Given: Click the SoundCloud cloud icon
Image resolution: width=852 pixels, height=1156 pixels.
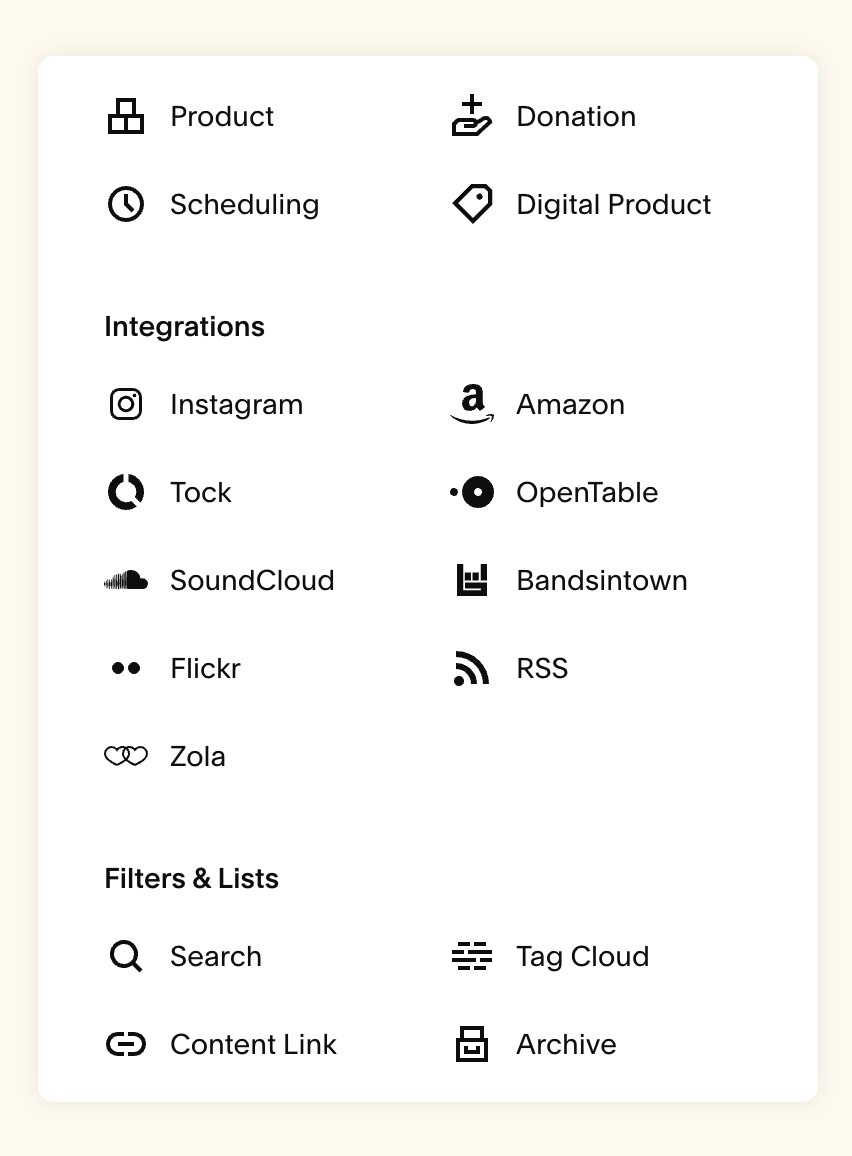Looking at the screenshot, I should pyautogui.click(x=126, y=580).
